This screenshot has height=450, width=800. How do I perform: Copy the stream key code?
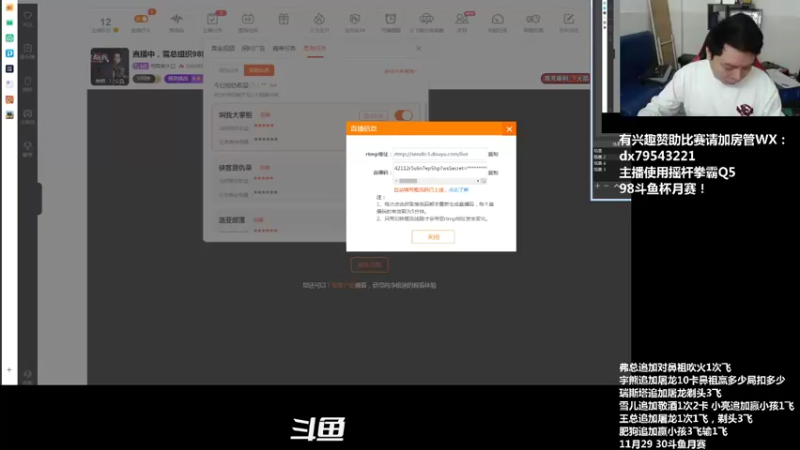(493, 173)
